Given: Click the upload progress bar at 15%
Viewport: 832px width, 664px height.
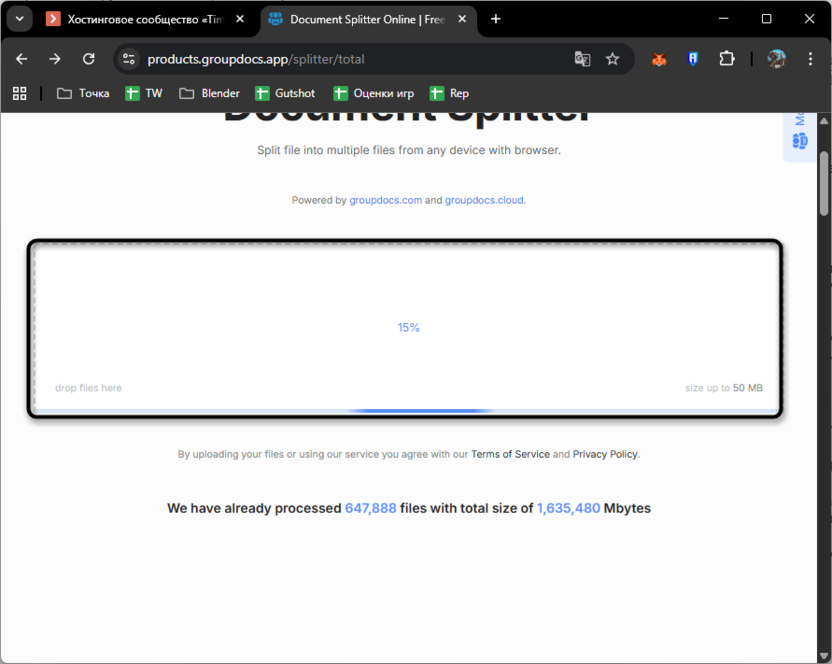Looking at the screenshot, I should coord(420,410).
